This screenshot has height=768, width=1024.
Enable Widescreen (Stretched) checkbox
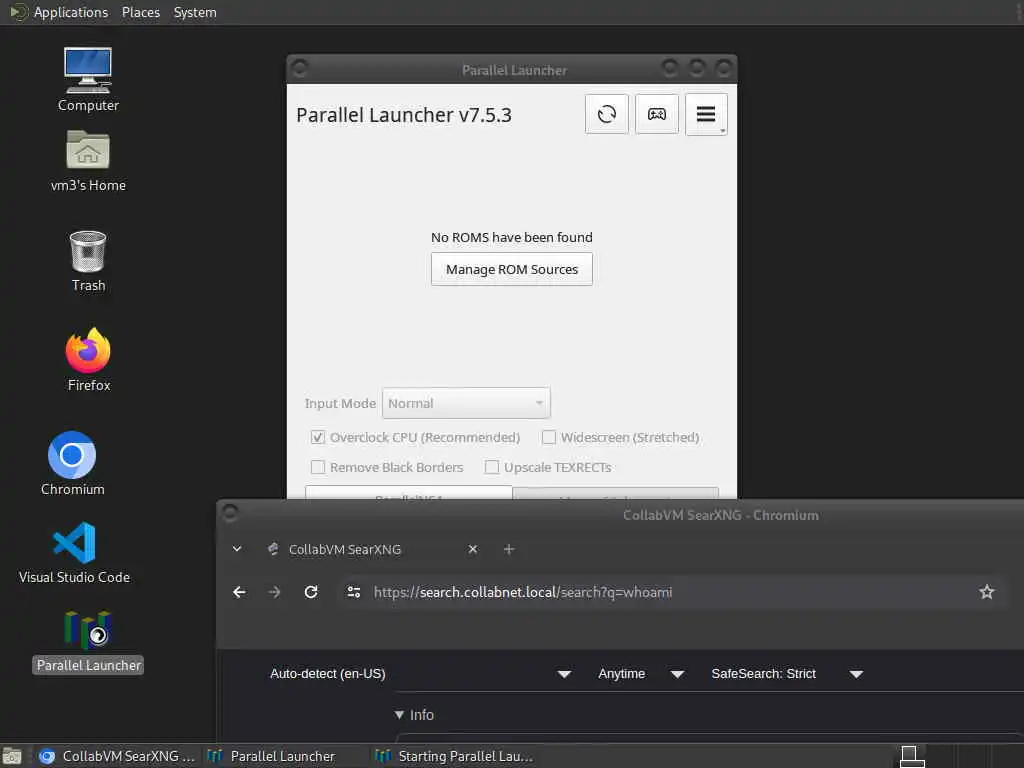[x=549, y=437]
